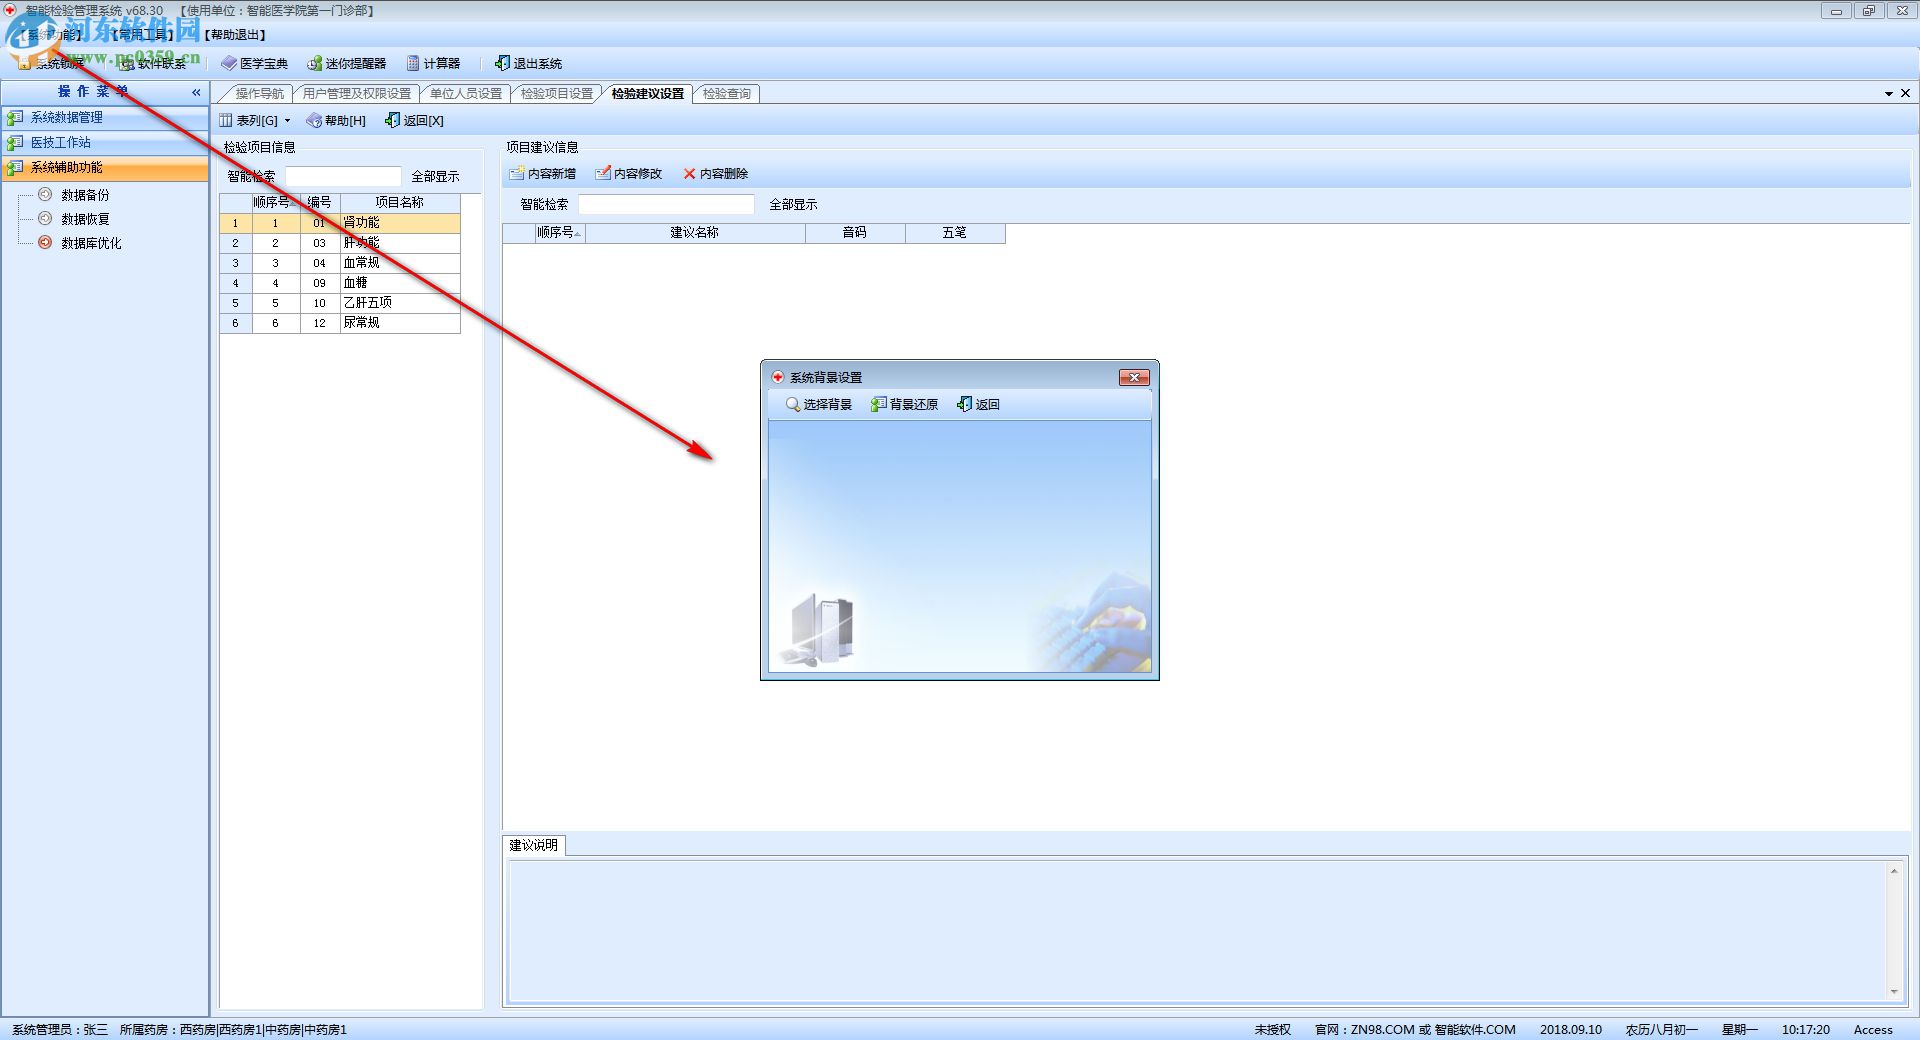Click the 内容修改 edit content icon
The height and width of the screenshot is (1040, 1920).
[603, 173]
